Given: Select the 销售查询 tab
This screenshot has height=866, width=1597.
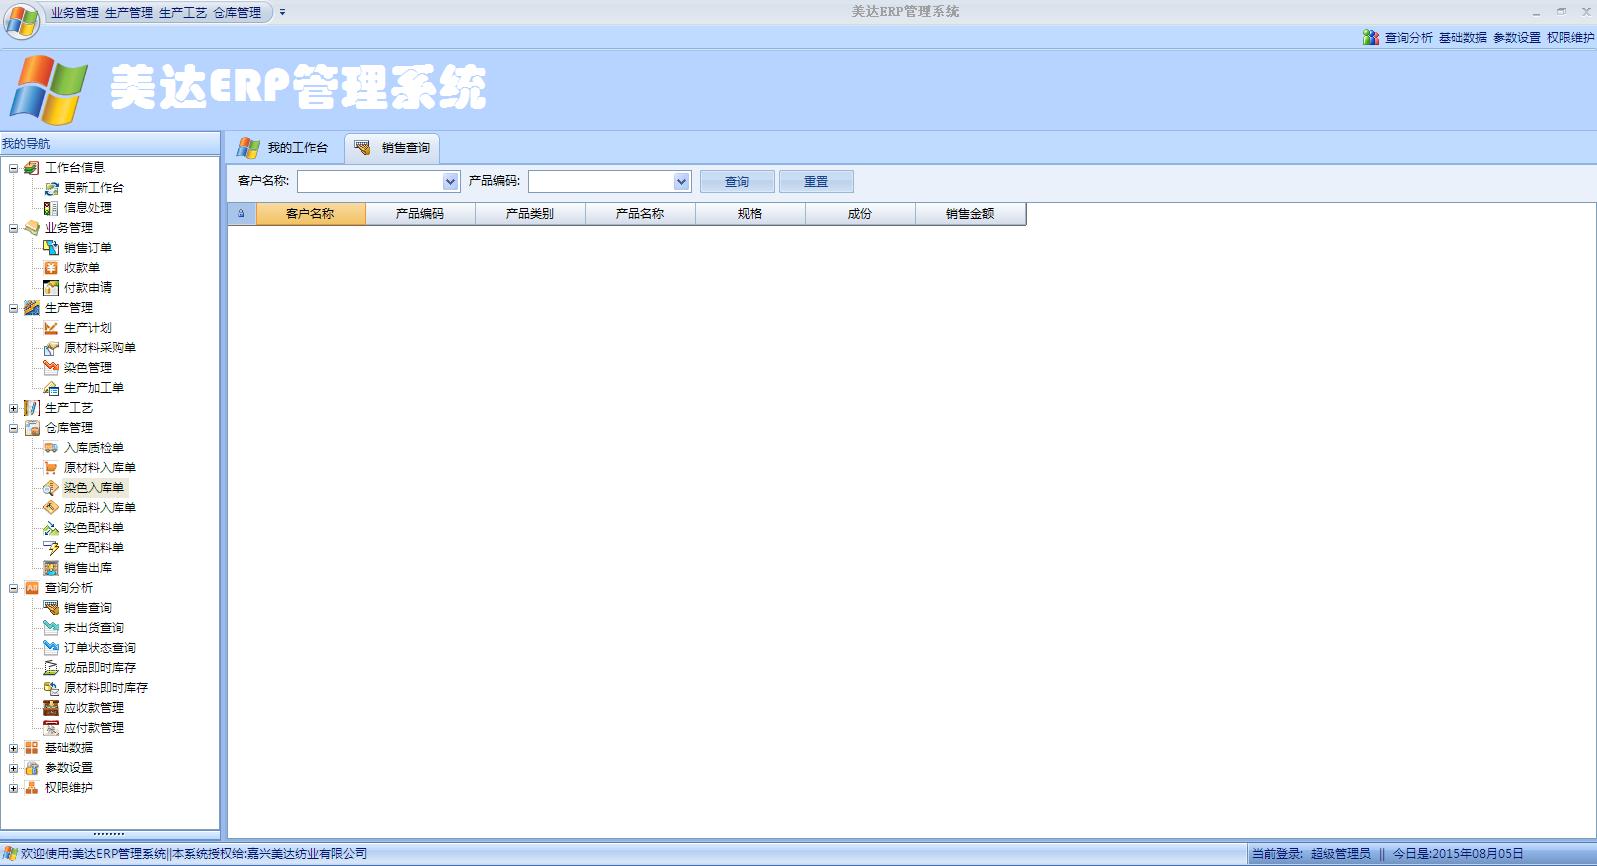Looking at the screenshot, I should 392,148.
